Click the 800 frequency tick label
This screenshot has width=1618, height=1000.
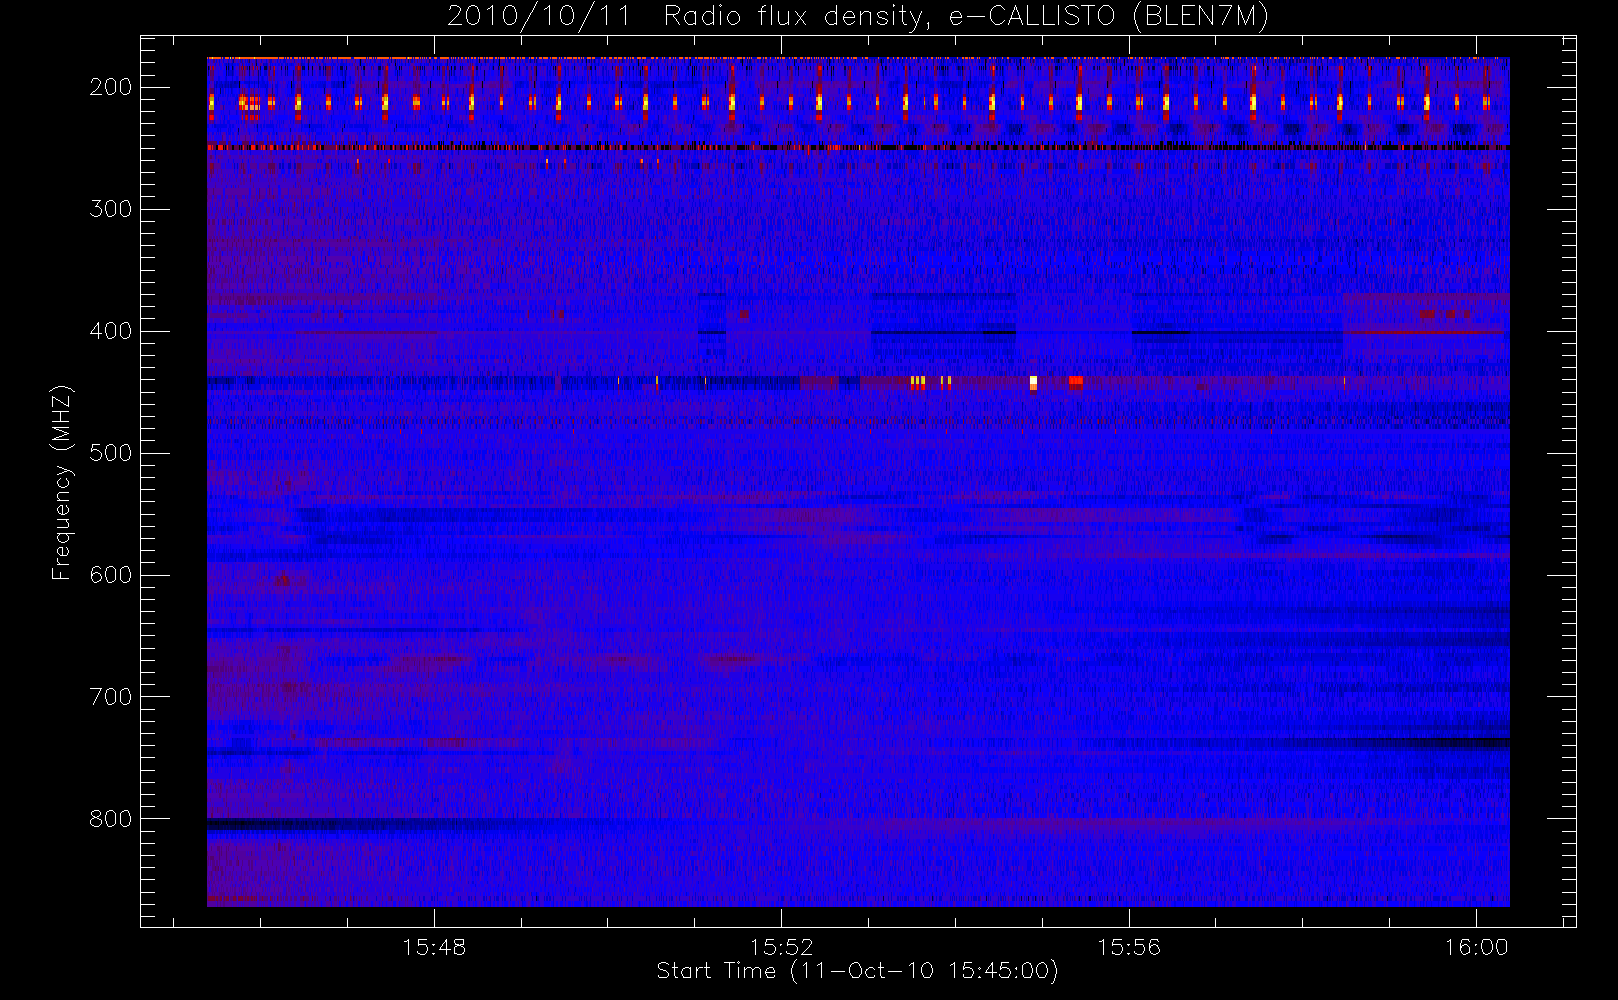click(111, 819)
